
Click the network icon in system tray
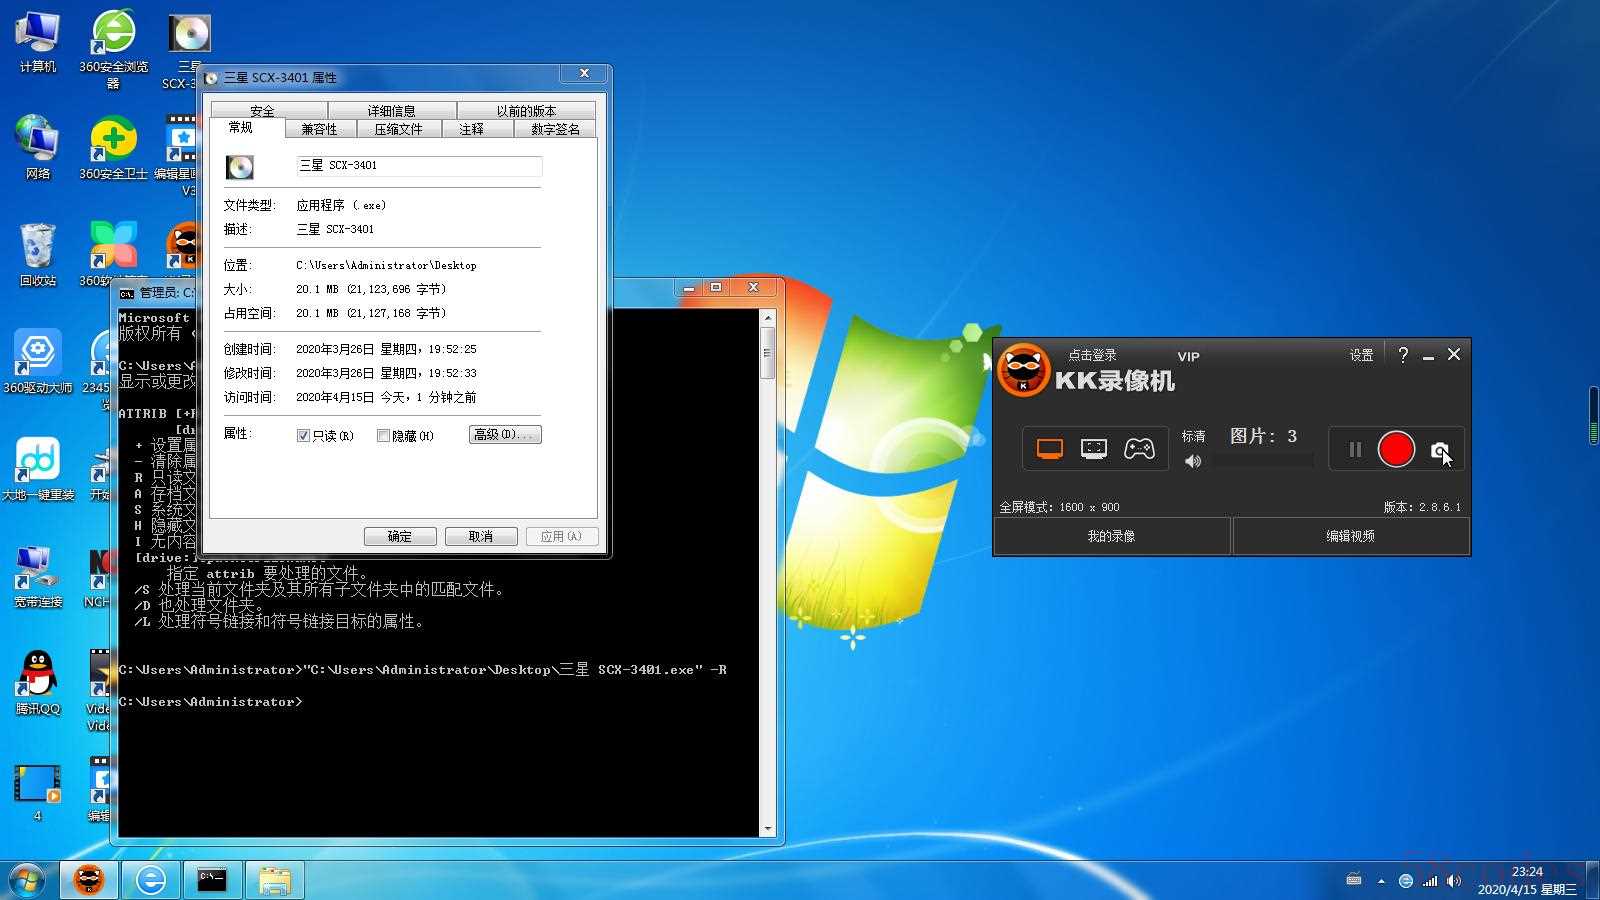point(1430,881)
